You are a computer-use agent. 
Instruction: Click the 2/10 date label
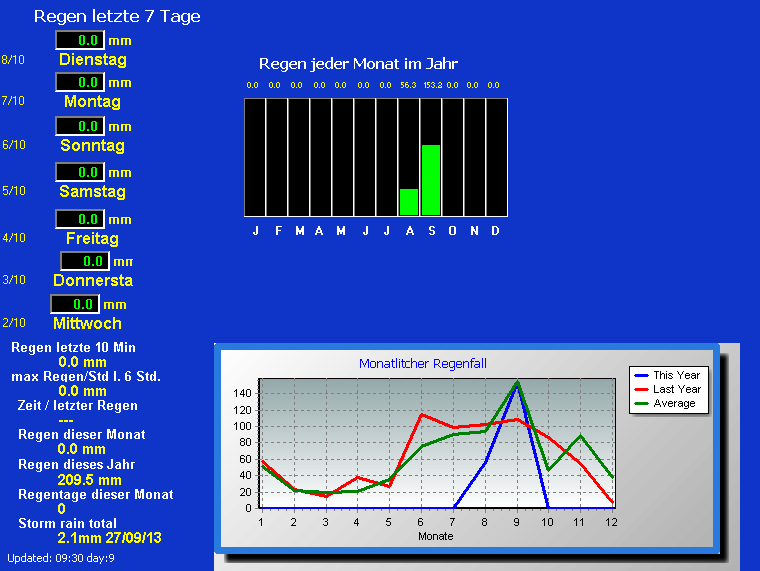tap(14, 323)
